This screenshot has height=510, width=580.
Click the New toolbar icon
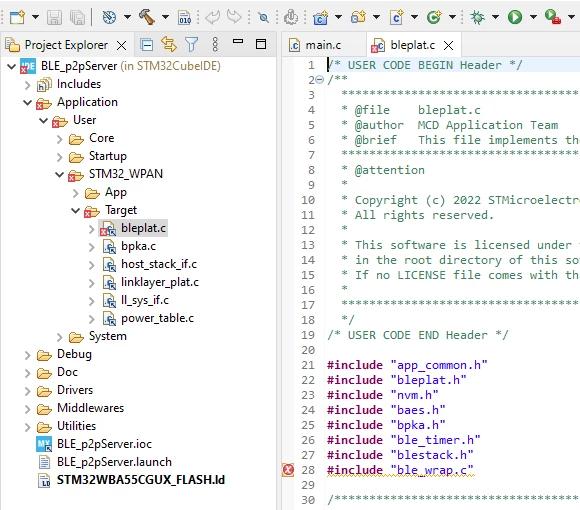(x=17, y=17)
